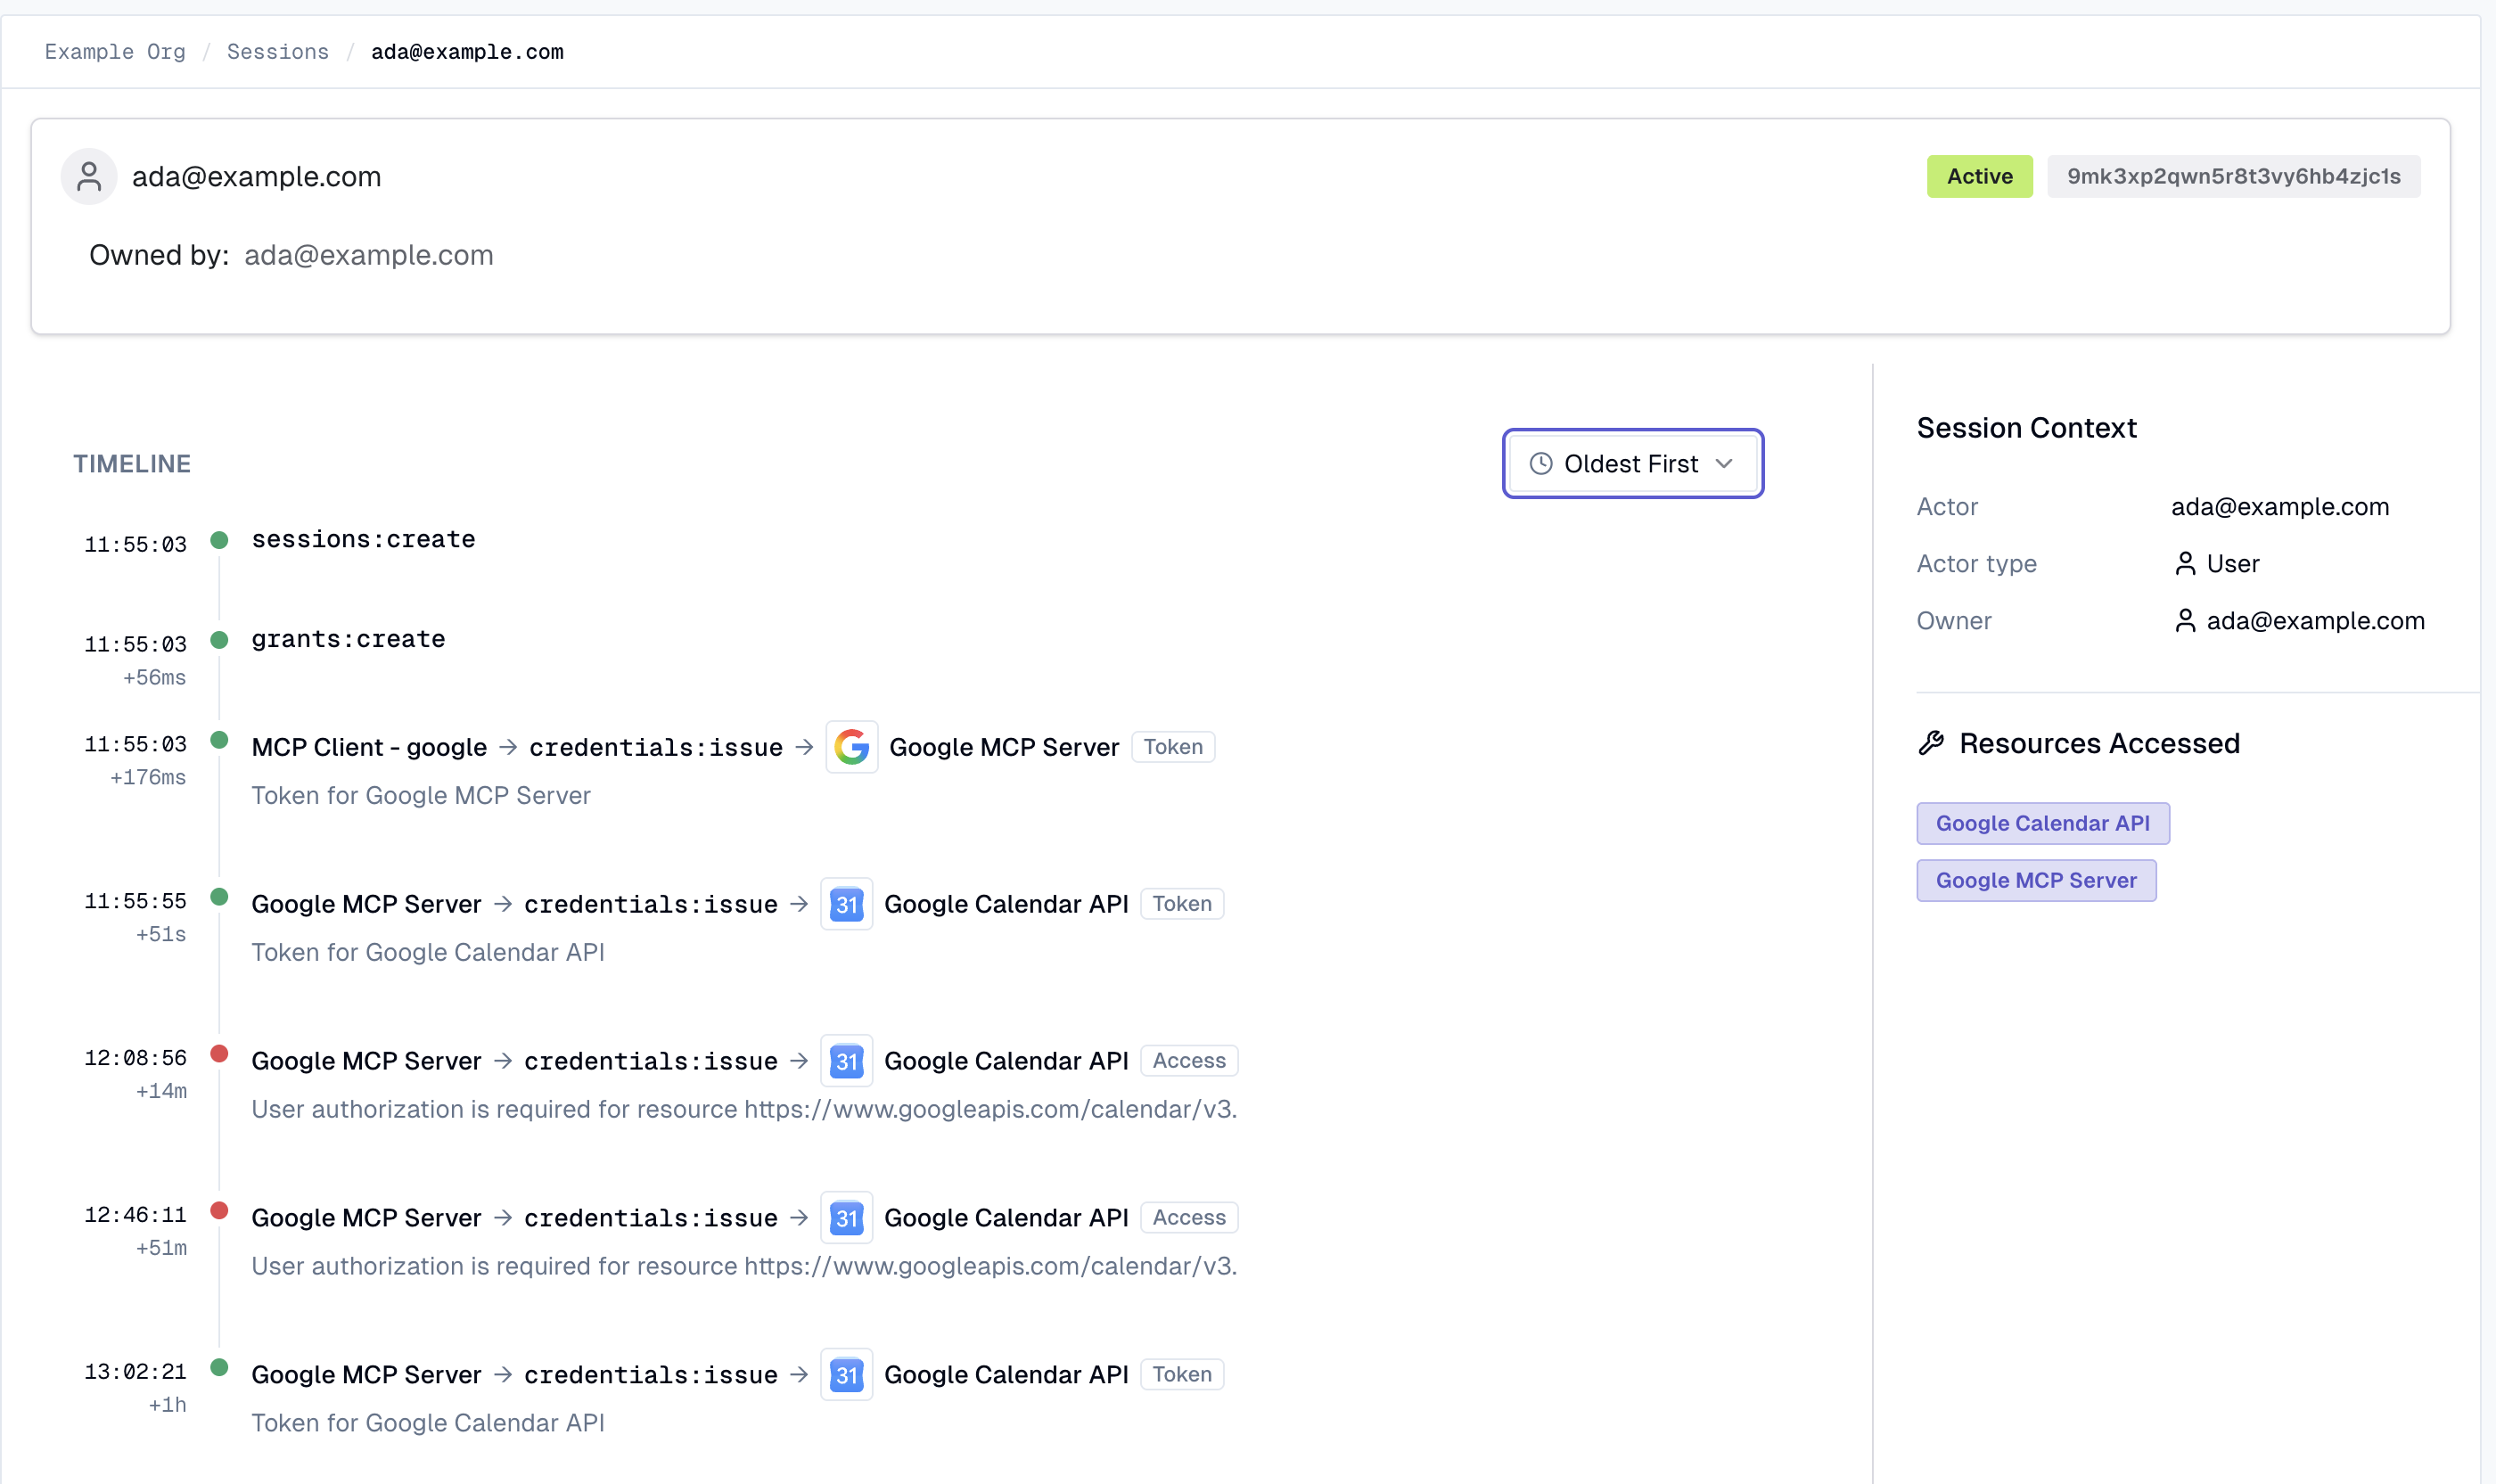The width and height of the screenshot is (2496, 1484).
Task: Click the Active status badge
Action: pos(1980,177)
